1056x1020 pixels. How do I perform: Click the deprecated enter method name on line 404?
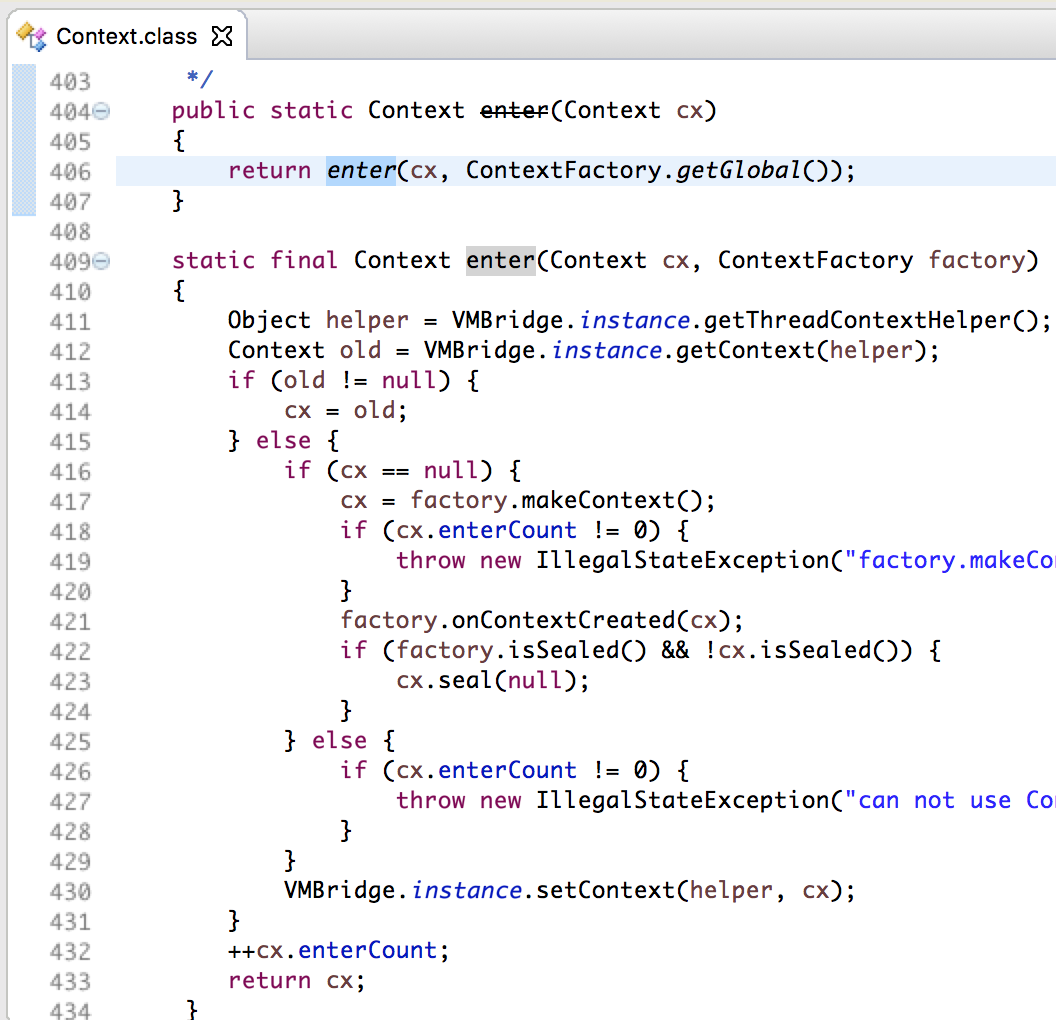pos(515,110)
